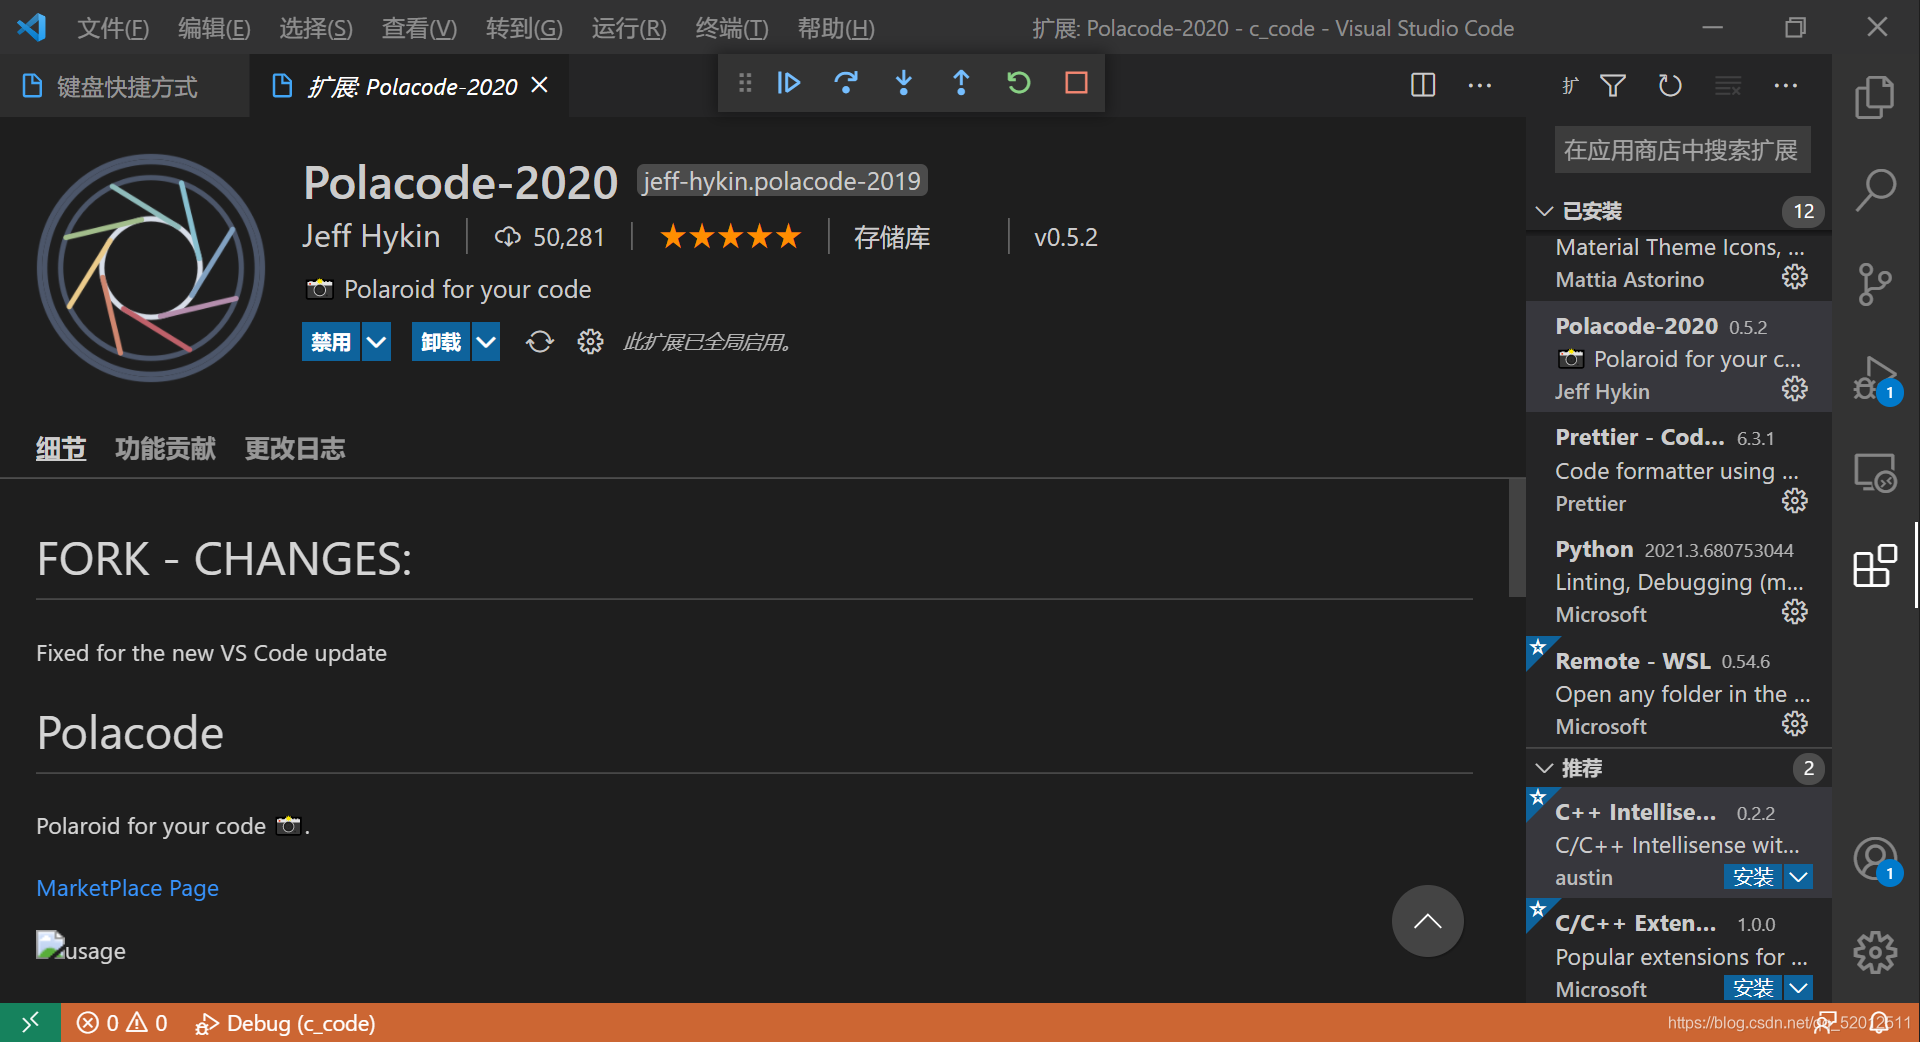The width and height of the screenshot is (1920, 1042).
Task: Restart the debug session
Action: tap(1019, 83)
